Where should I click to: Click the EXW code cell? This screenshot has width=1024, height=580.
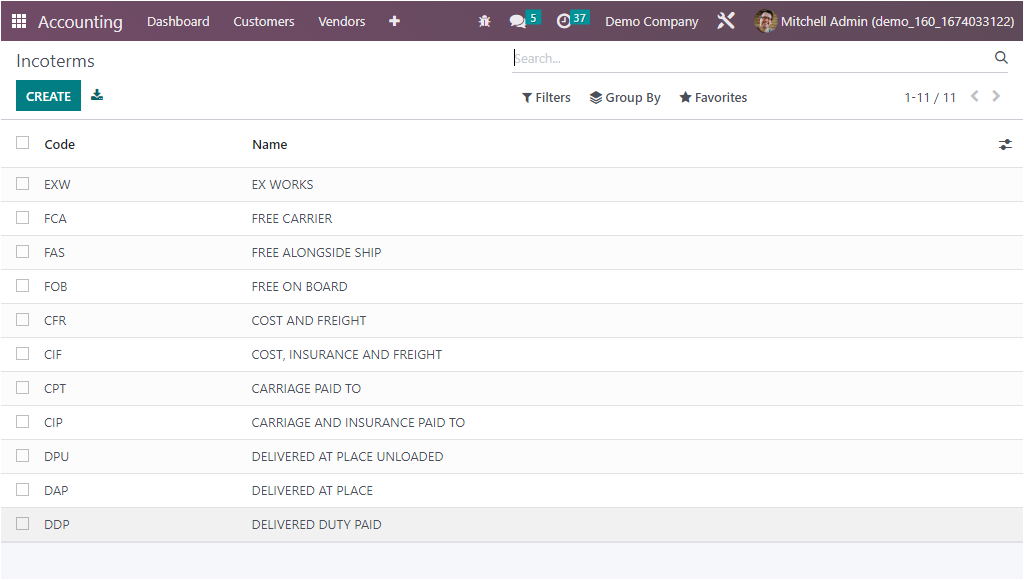tap(57, 185)
